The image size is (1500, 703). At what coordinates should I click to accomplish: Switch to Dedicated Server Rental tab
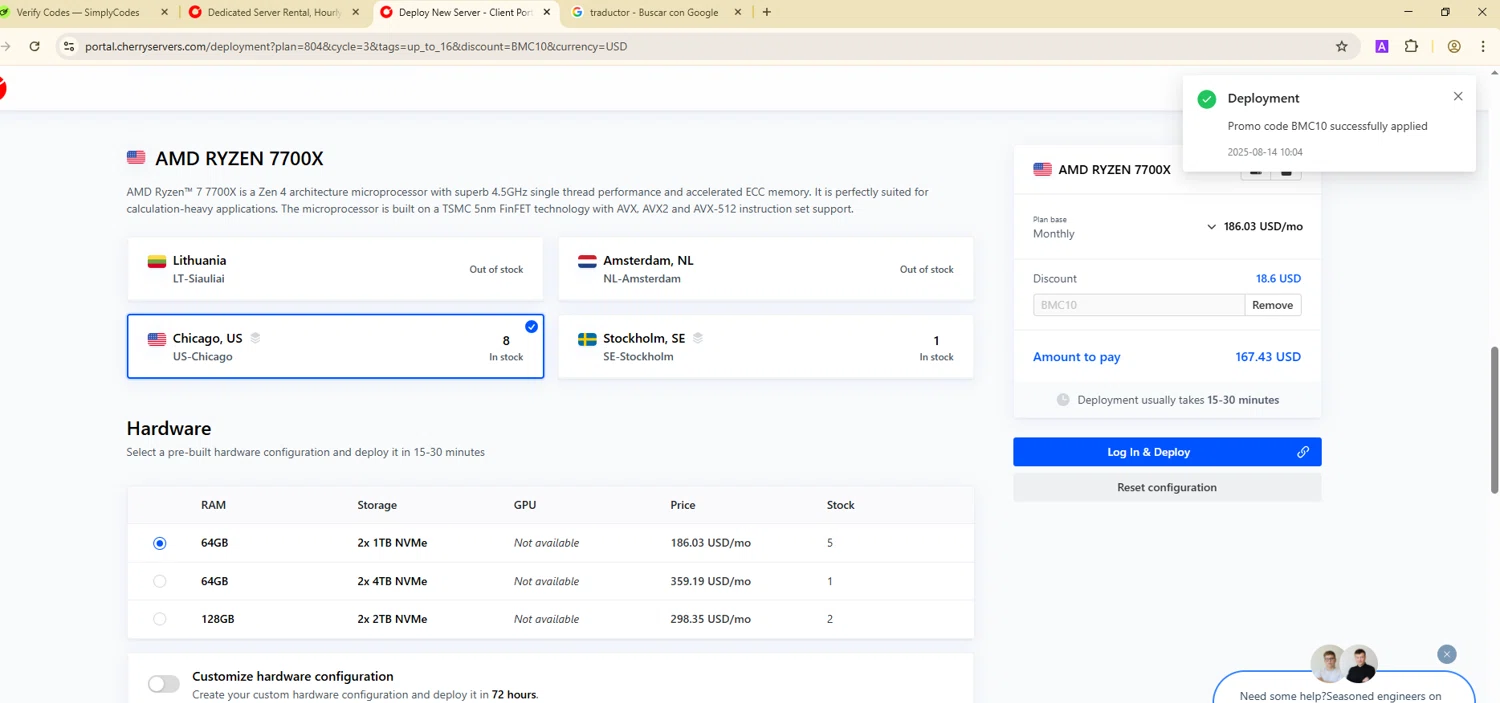(274, 12)
